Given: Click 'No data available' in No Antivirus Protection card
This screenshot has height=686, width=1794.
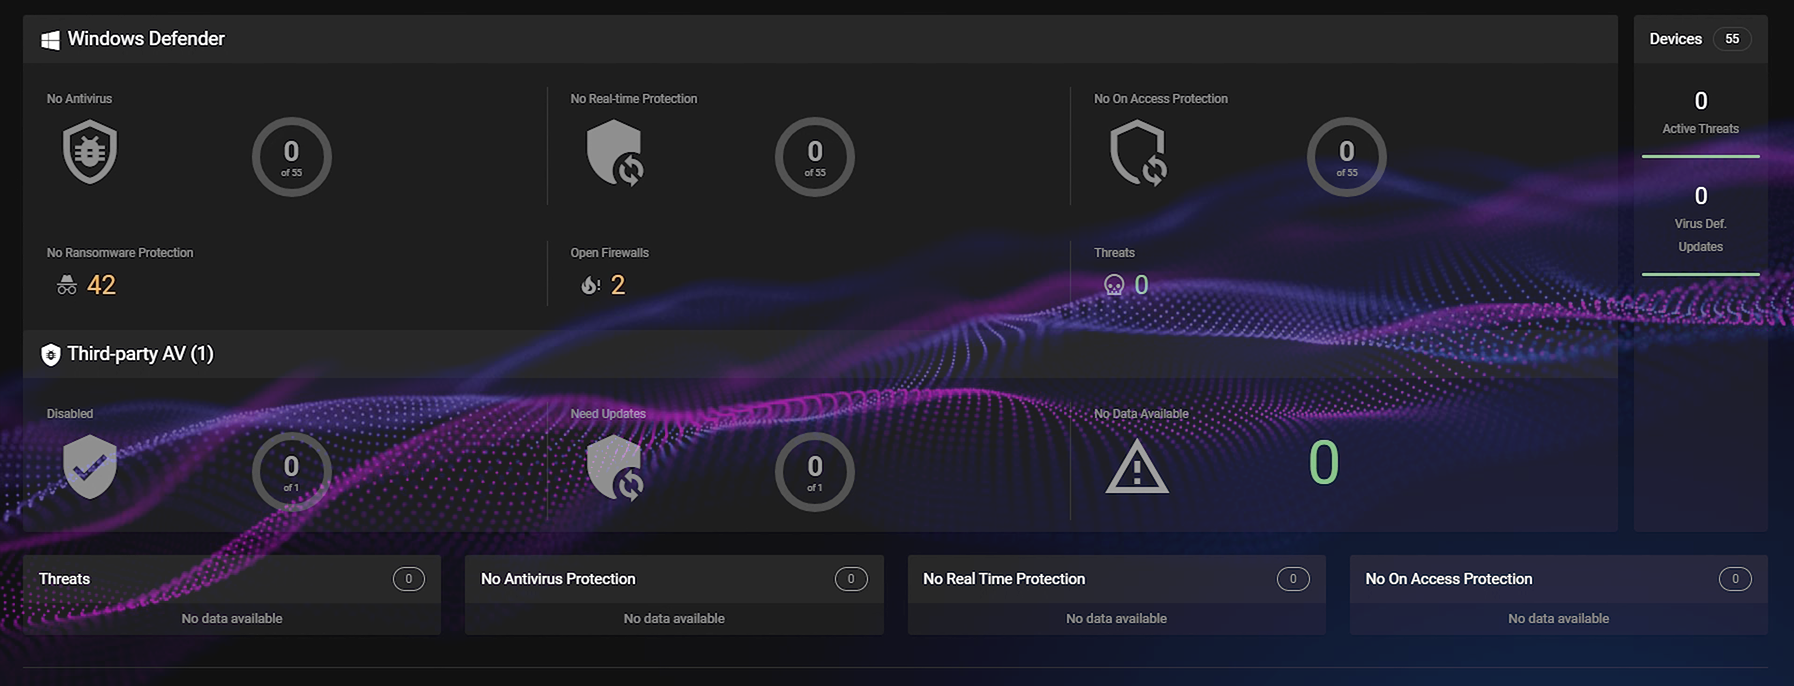Looking at the screenshot, I should 674,619.
